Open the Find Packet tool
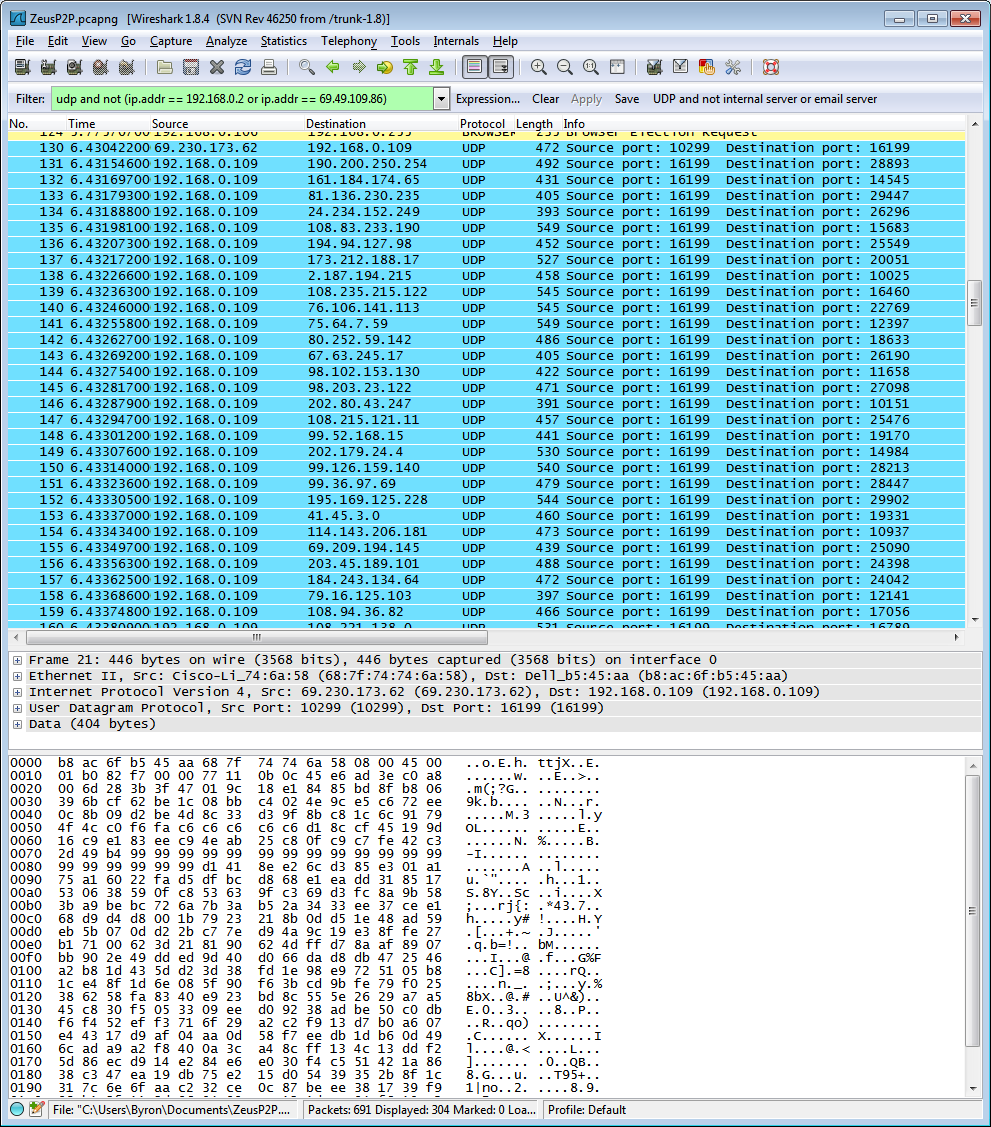991x1127 pixels. click(x=306, y=67)
